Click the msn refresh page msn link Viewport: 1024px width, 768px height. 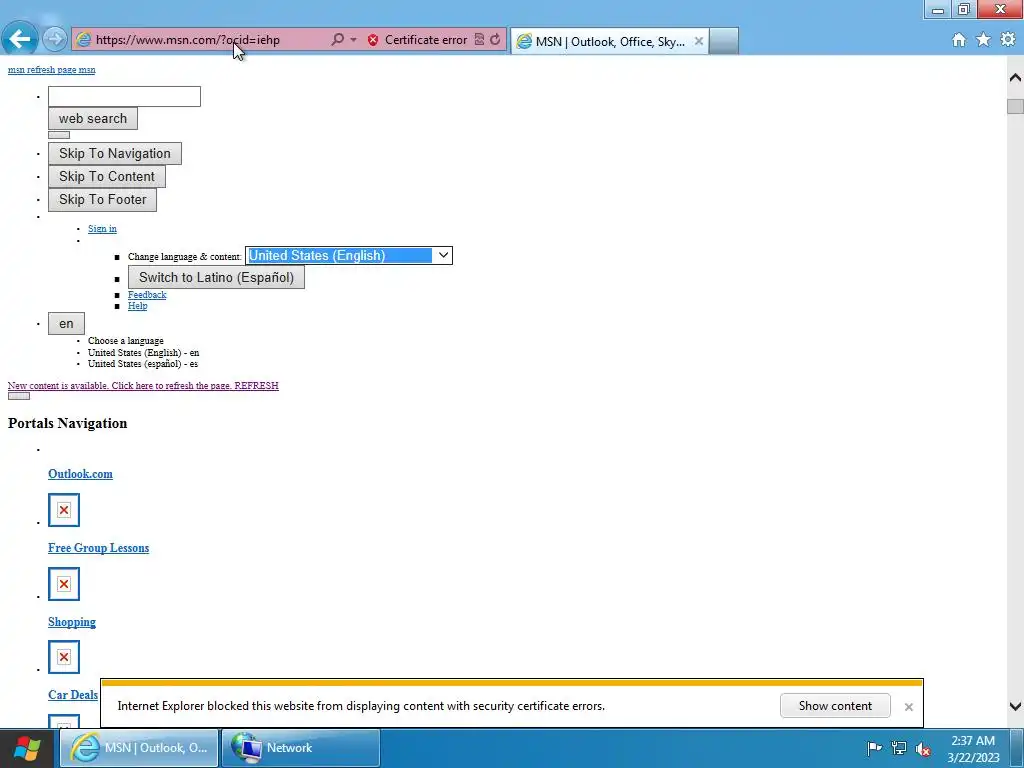pyautogui.click(x=52, y=70)
